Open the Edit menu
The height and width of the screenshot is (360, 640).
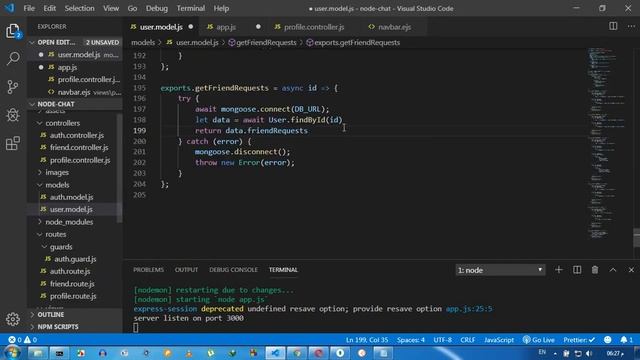pyautogui.click(x=49, y=8)
